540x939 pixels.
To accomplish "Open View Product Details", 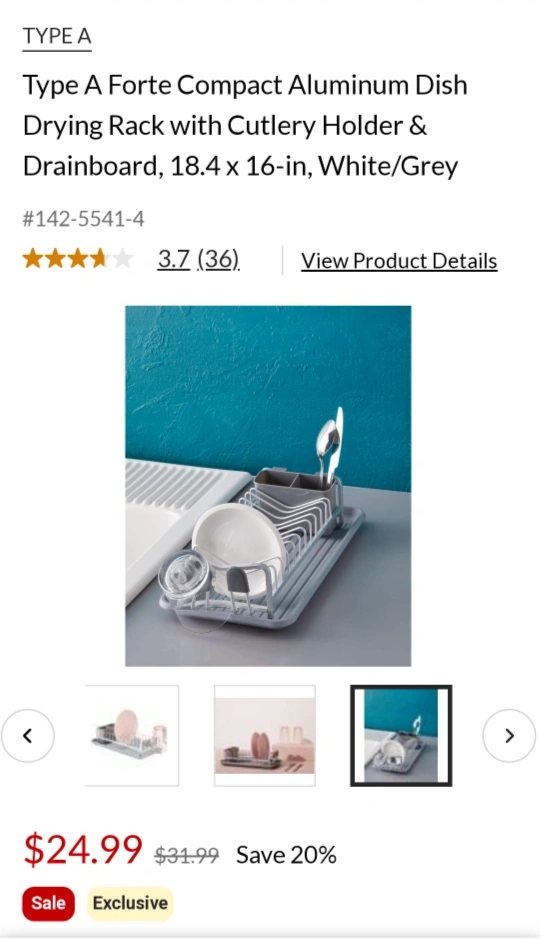I will point(399,261).
